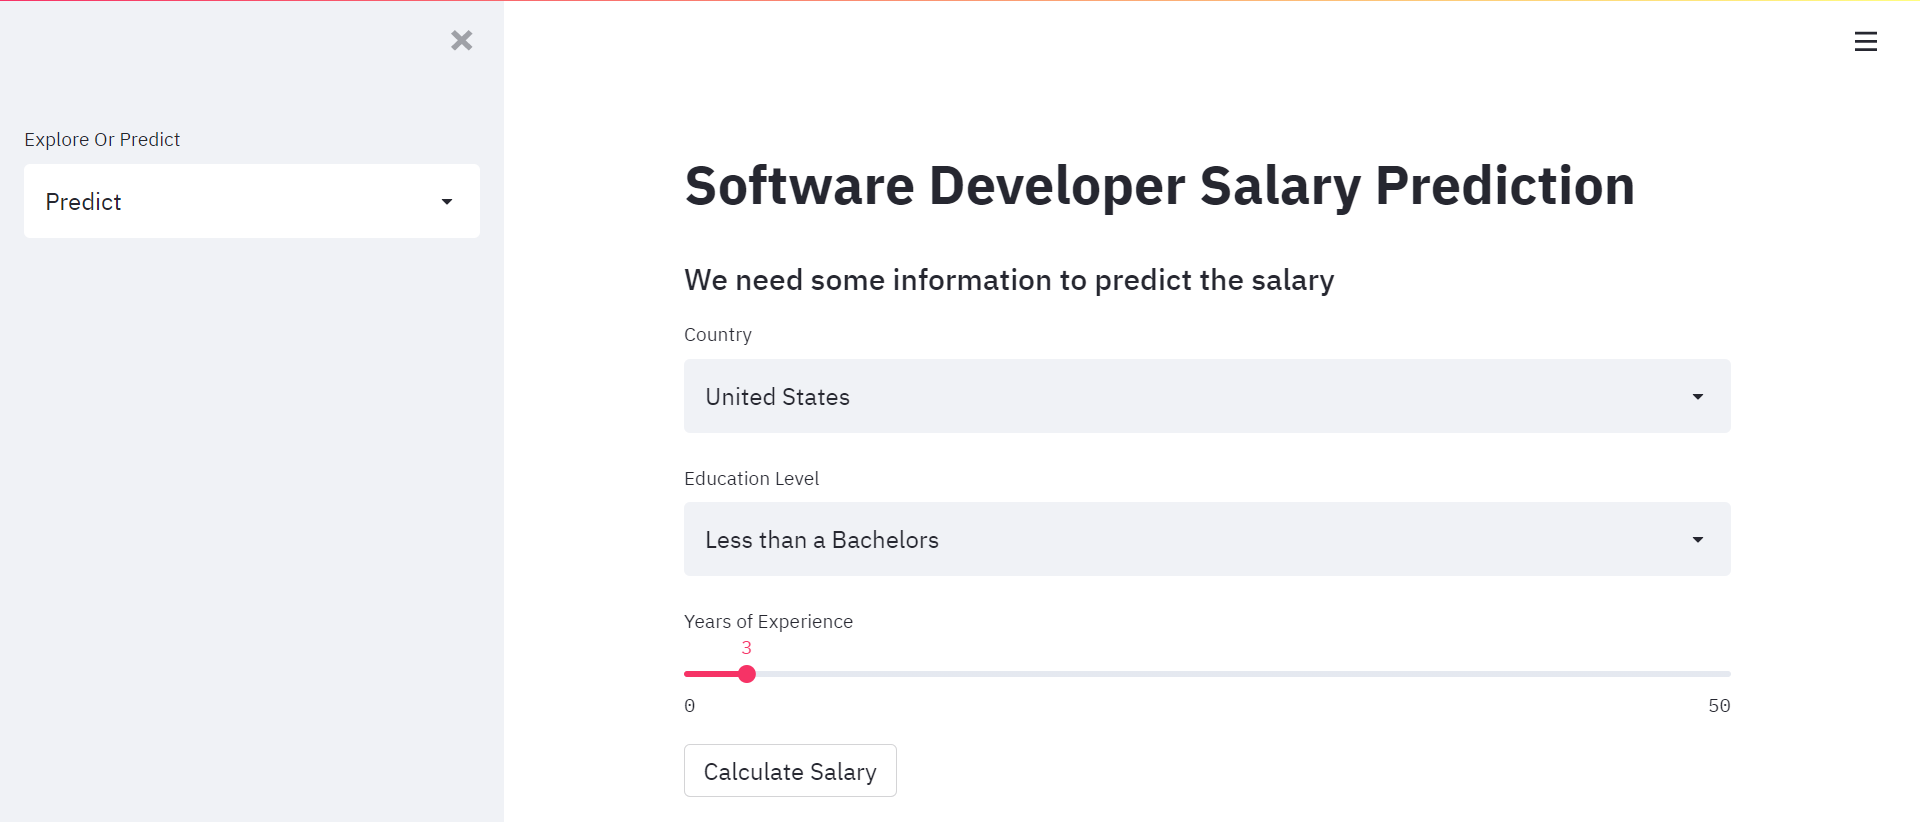Click the Software Developer Salary Prediction heading

coord(1159,186)
